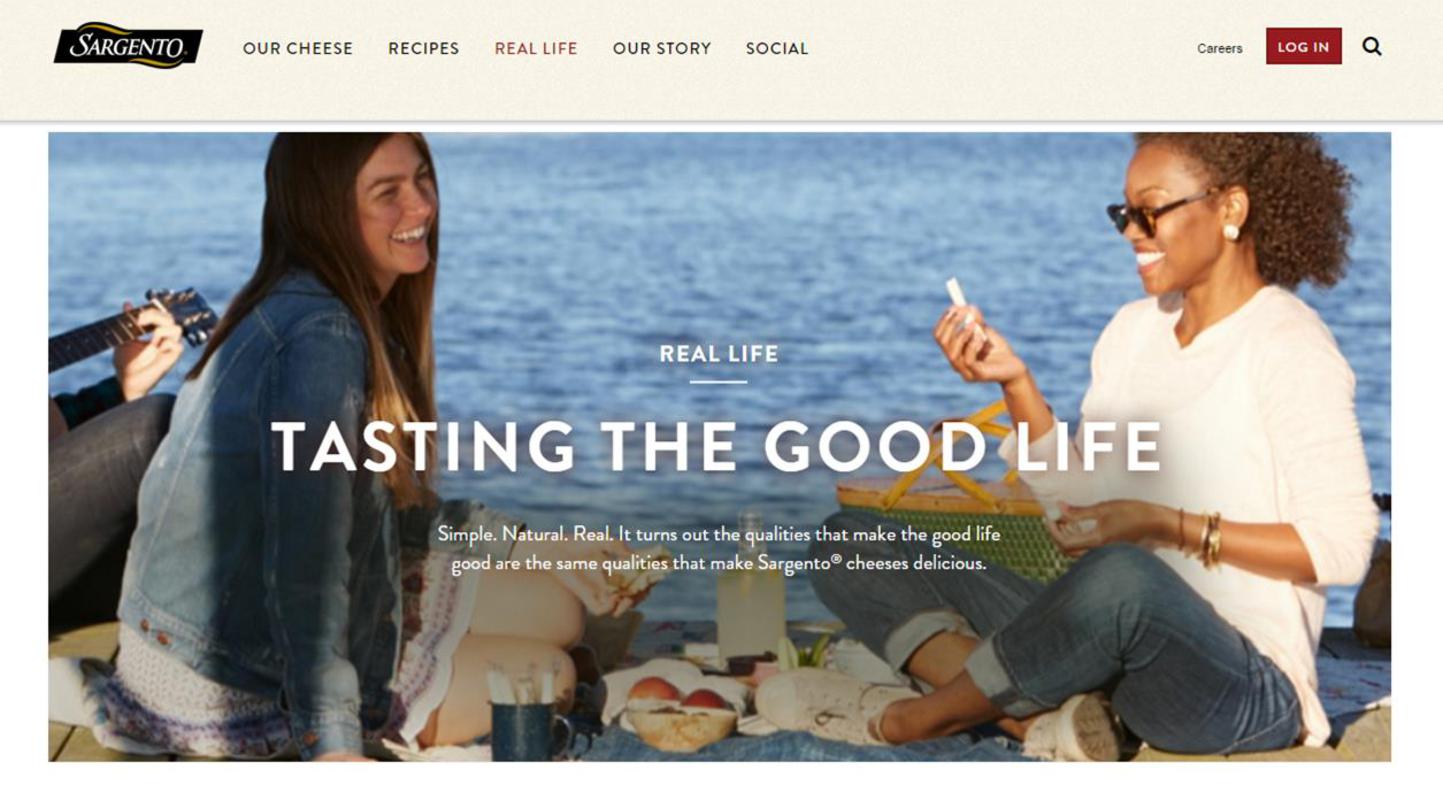The image size is (1443, 800).
Task: Click the bowl of peaches
Action: pos(682,714)
